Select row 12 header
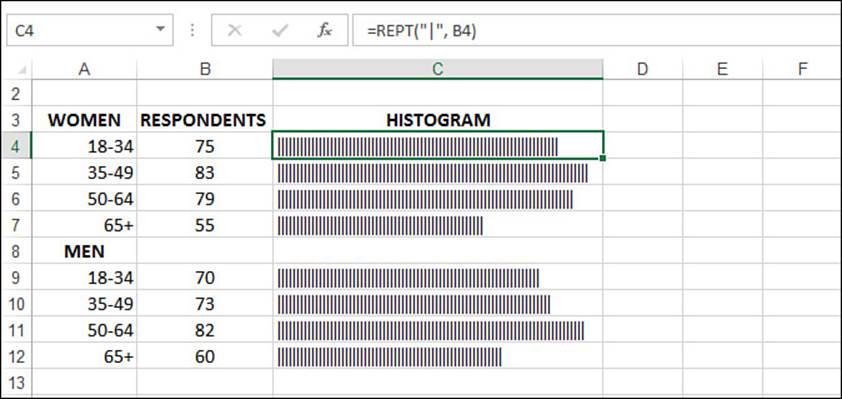842x399 pixels. pyautogui.click(x=16, y=357)
